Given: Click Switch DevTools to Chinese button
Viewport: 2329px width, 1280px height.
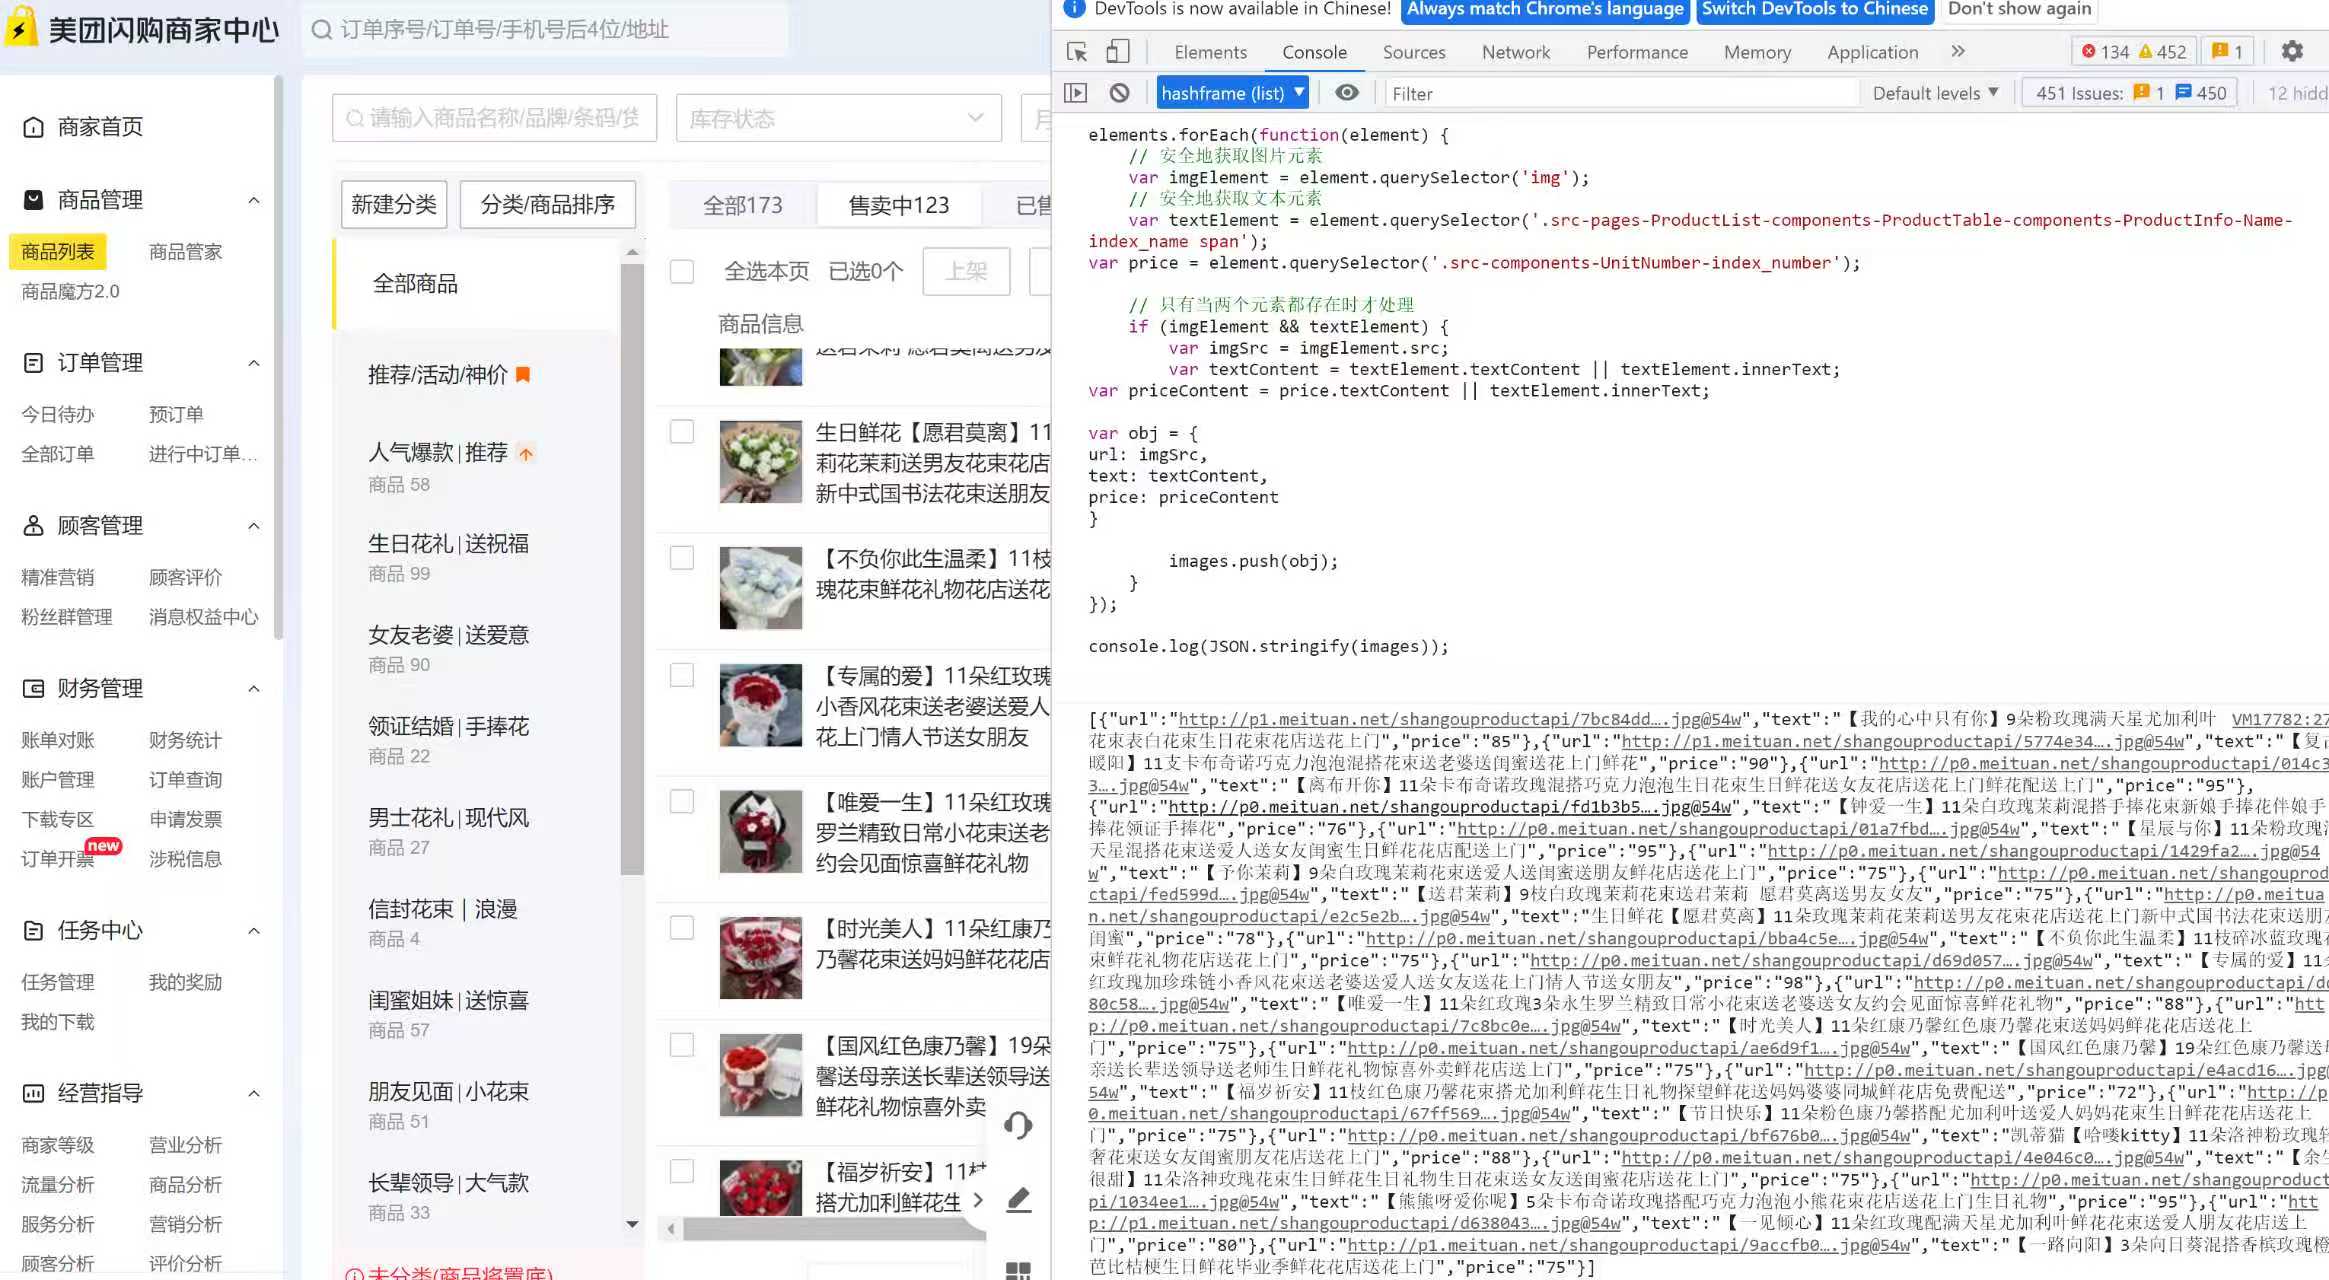Looking at the screenshot, I should (x=1814, y=10).
